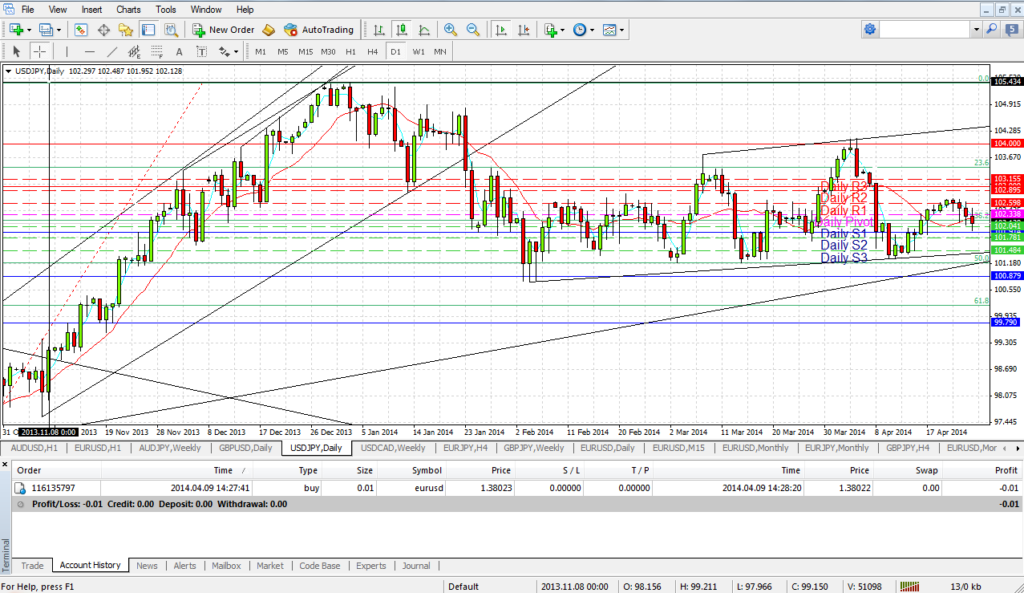The width and height of the screenshot is (1024, 593).
Task: Select the Fibonacci Retracement tool
Action: point(157,51)
